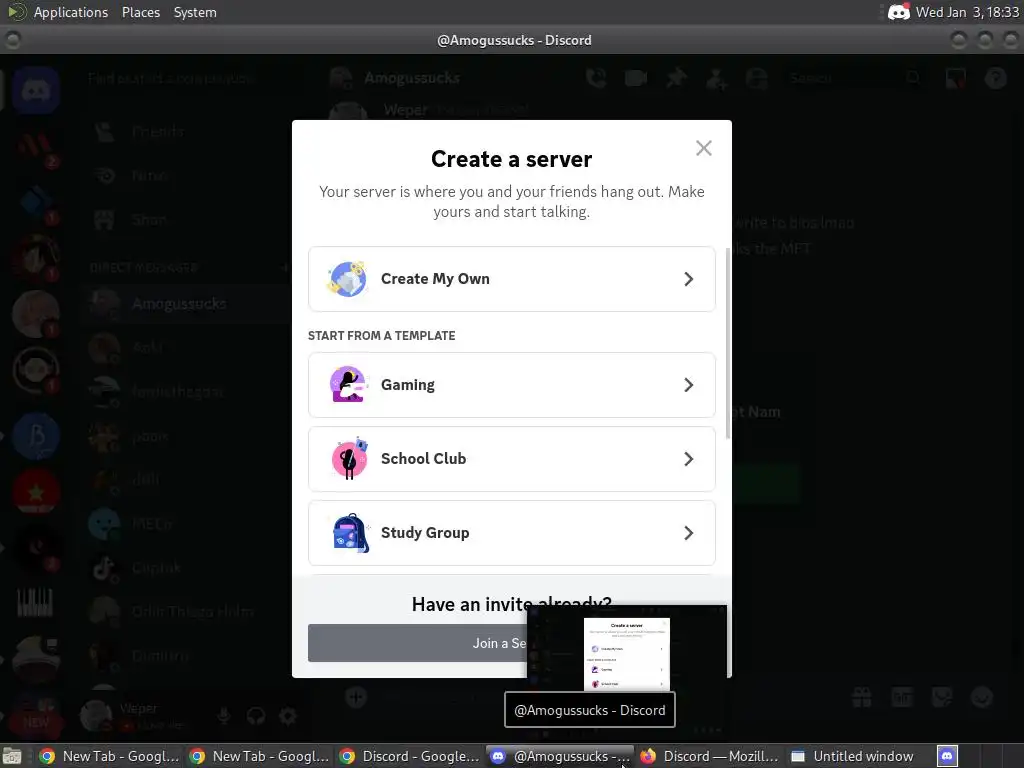Click the Discord window preview thumbnail
Image resolution: width=1024 pixels, height=768 pixels.
pos(627,647)
